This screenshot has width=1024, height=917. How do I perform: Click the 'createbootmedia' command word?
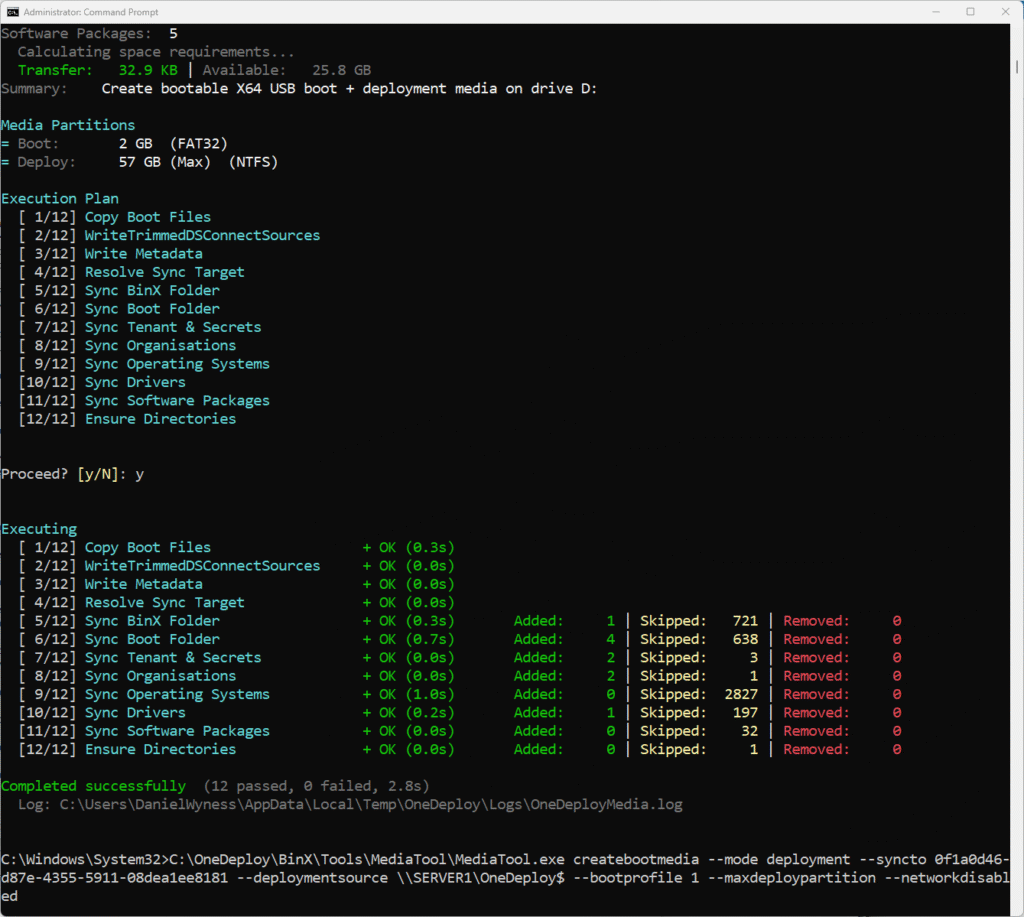[x=636, y=860]
